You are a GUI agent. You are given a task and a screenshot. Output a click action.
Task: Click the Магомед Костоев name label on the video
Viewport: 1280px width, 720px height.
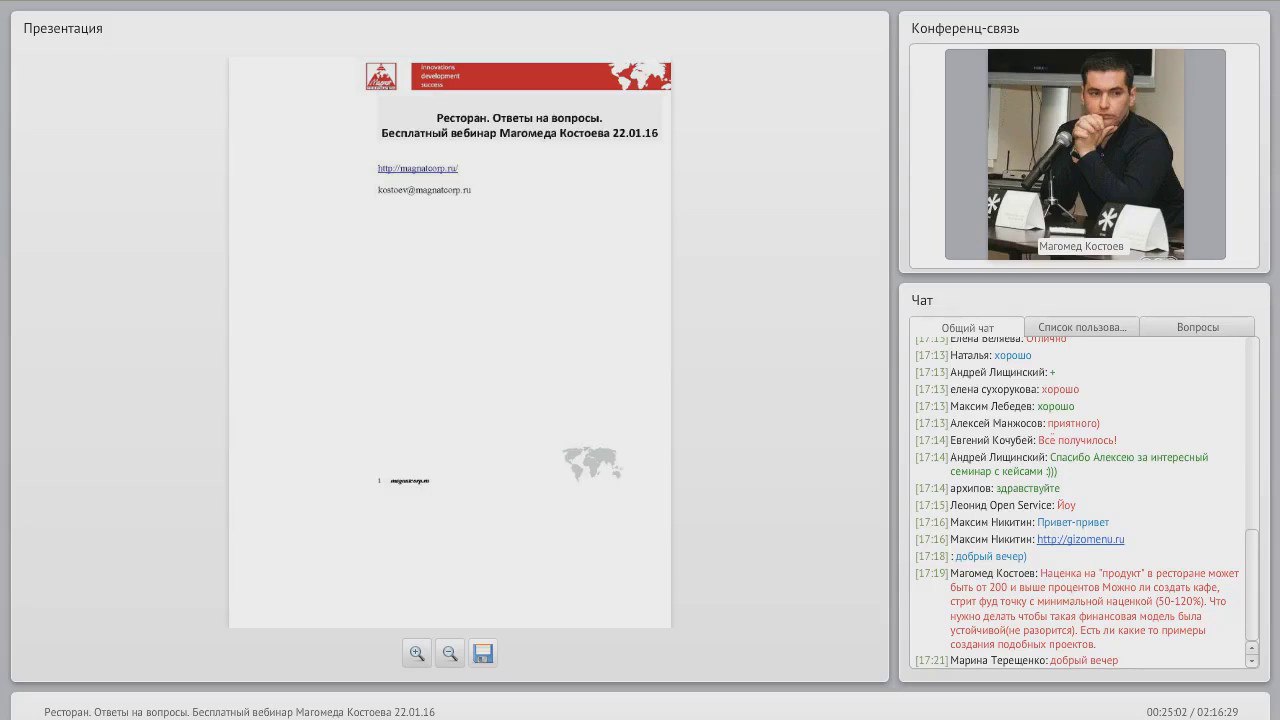1081,246
